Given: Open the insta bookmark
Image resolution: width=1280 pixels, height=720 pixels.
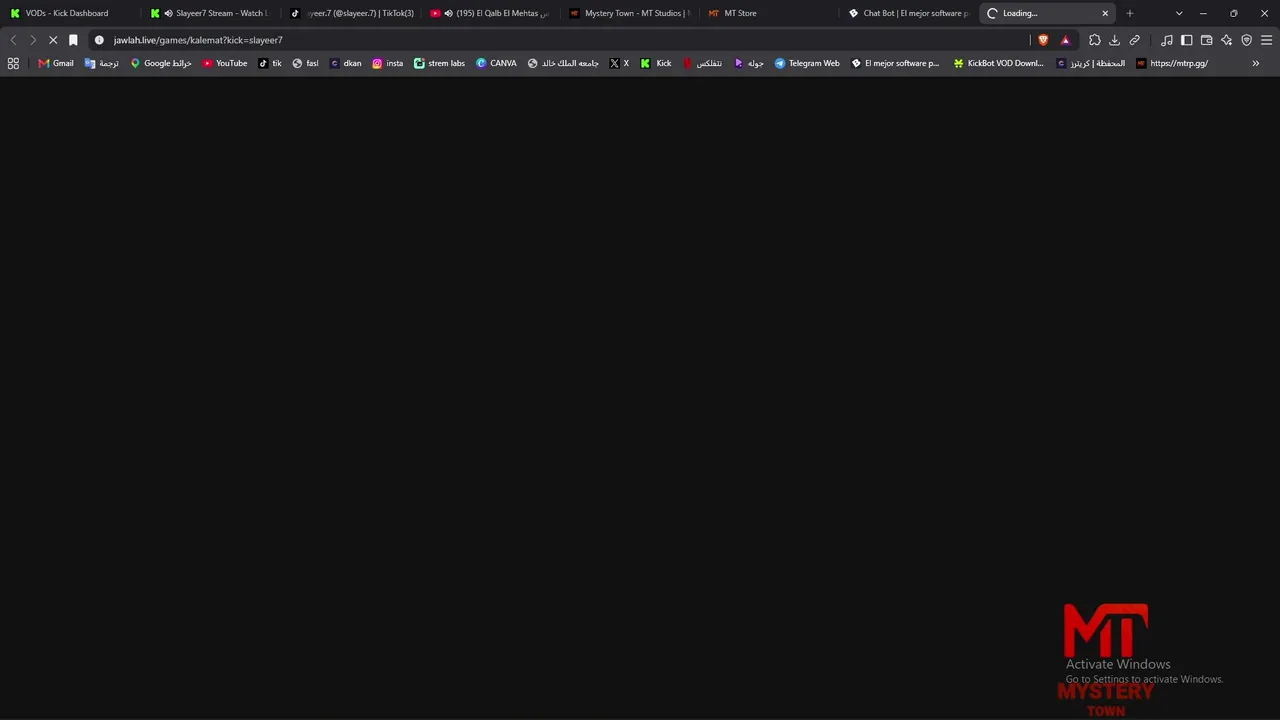Looking at the screenshot, I should point(388,63).
